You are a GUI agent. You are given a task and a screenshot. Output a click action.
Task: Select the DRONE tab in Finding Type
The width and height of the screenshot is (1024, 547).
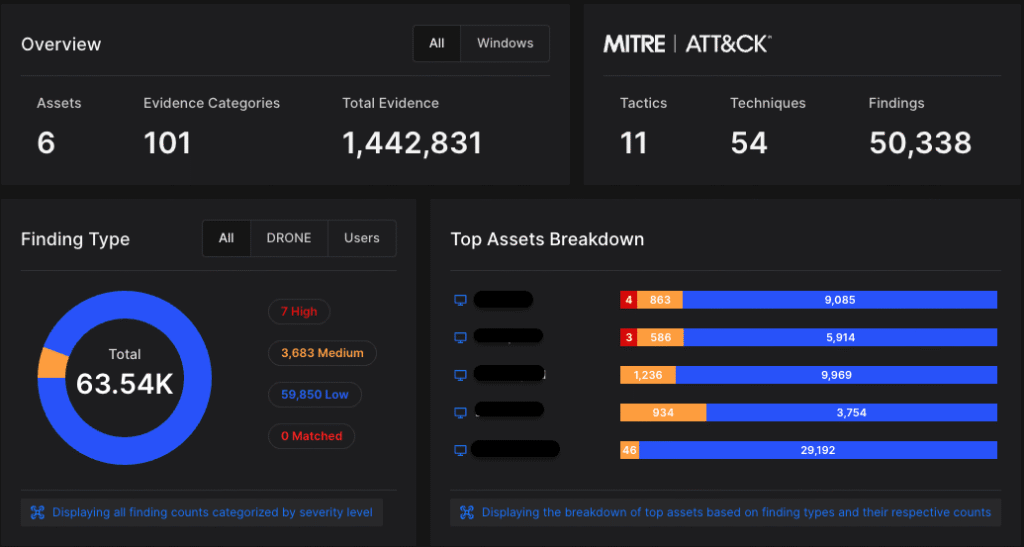tap(288, 238)
